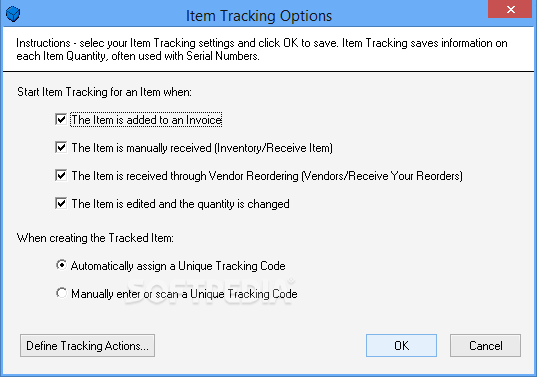This screenshot has width=537, height=377.
Task: Click the Instructions text paragraph
Action: tap(262, 49)
